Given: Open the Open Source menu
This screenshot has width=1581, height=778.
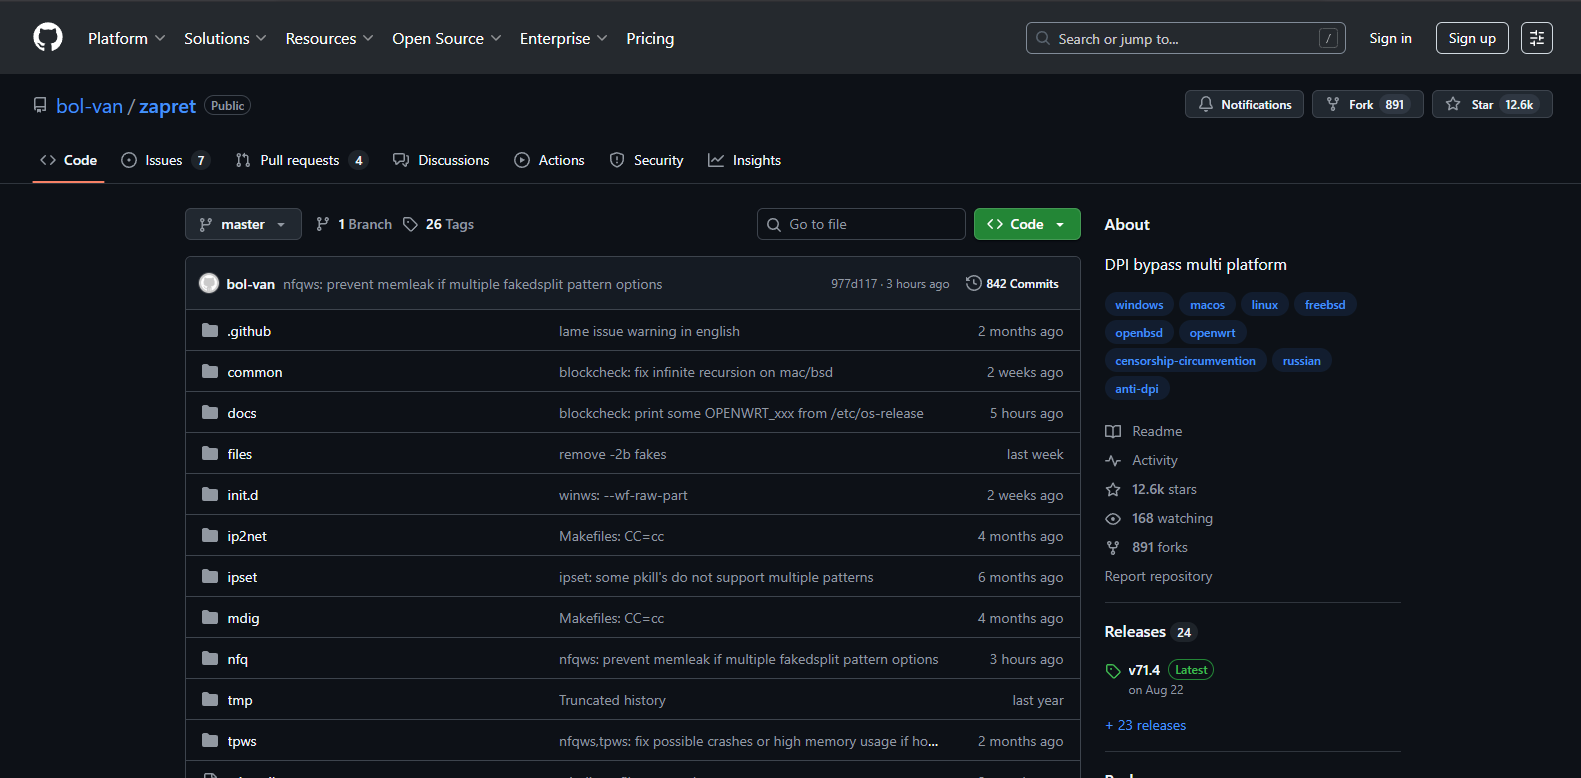Looking at the screenshot, I should [446, 39].
